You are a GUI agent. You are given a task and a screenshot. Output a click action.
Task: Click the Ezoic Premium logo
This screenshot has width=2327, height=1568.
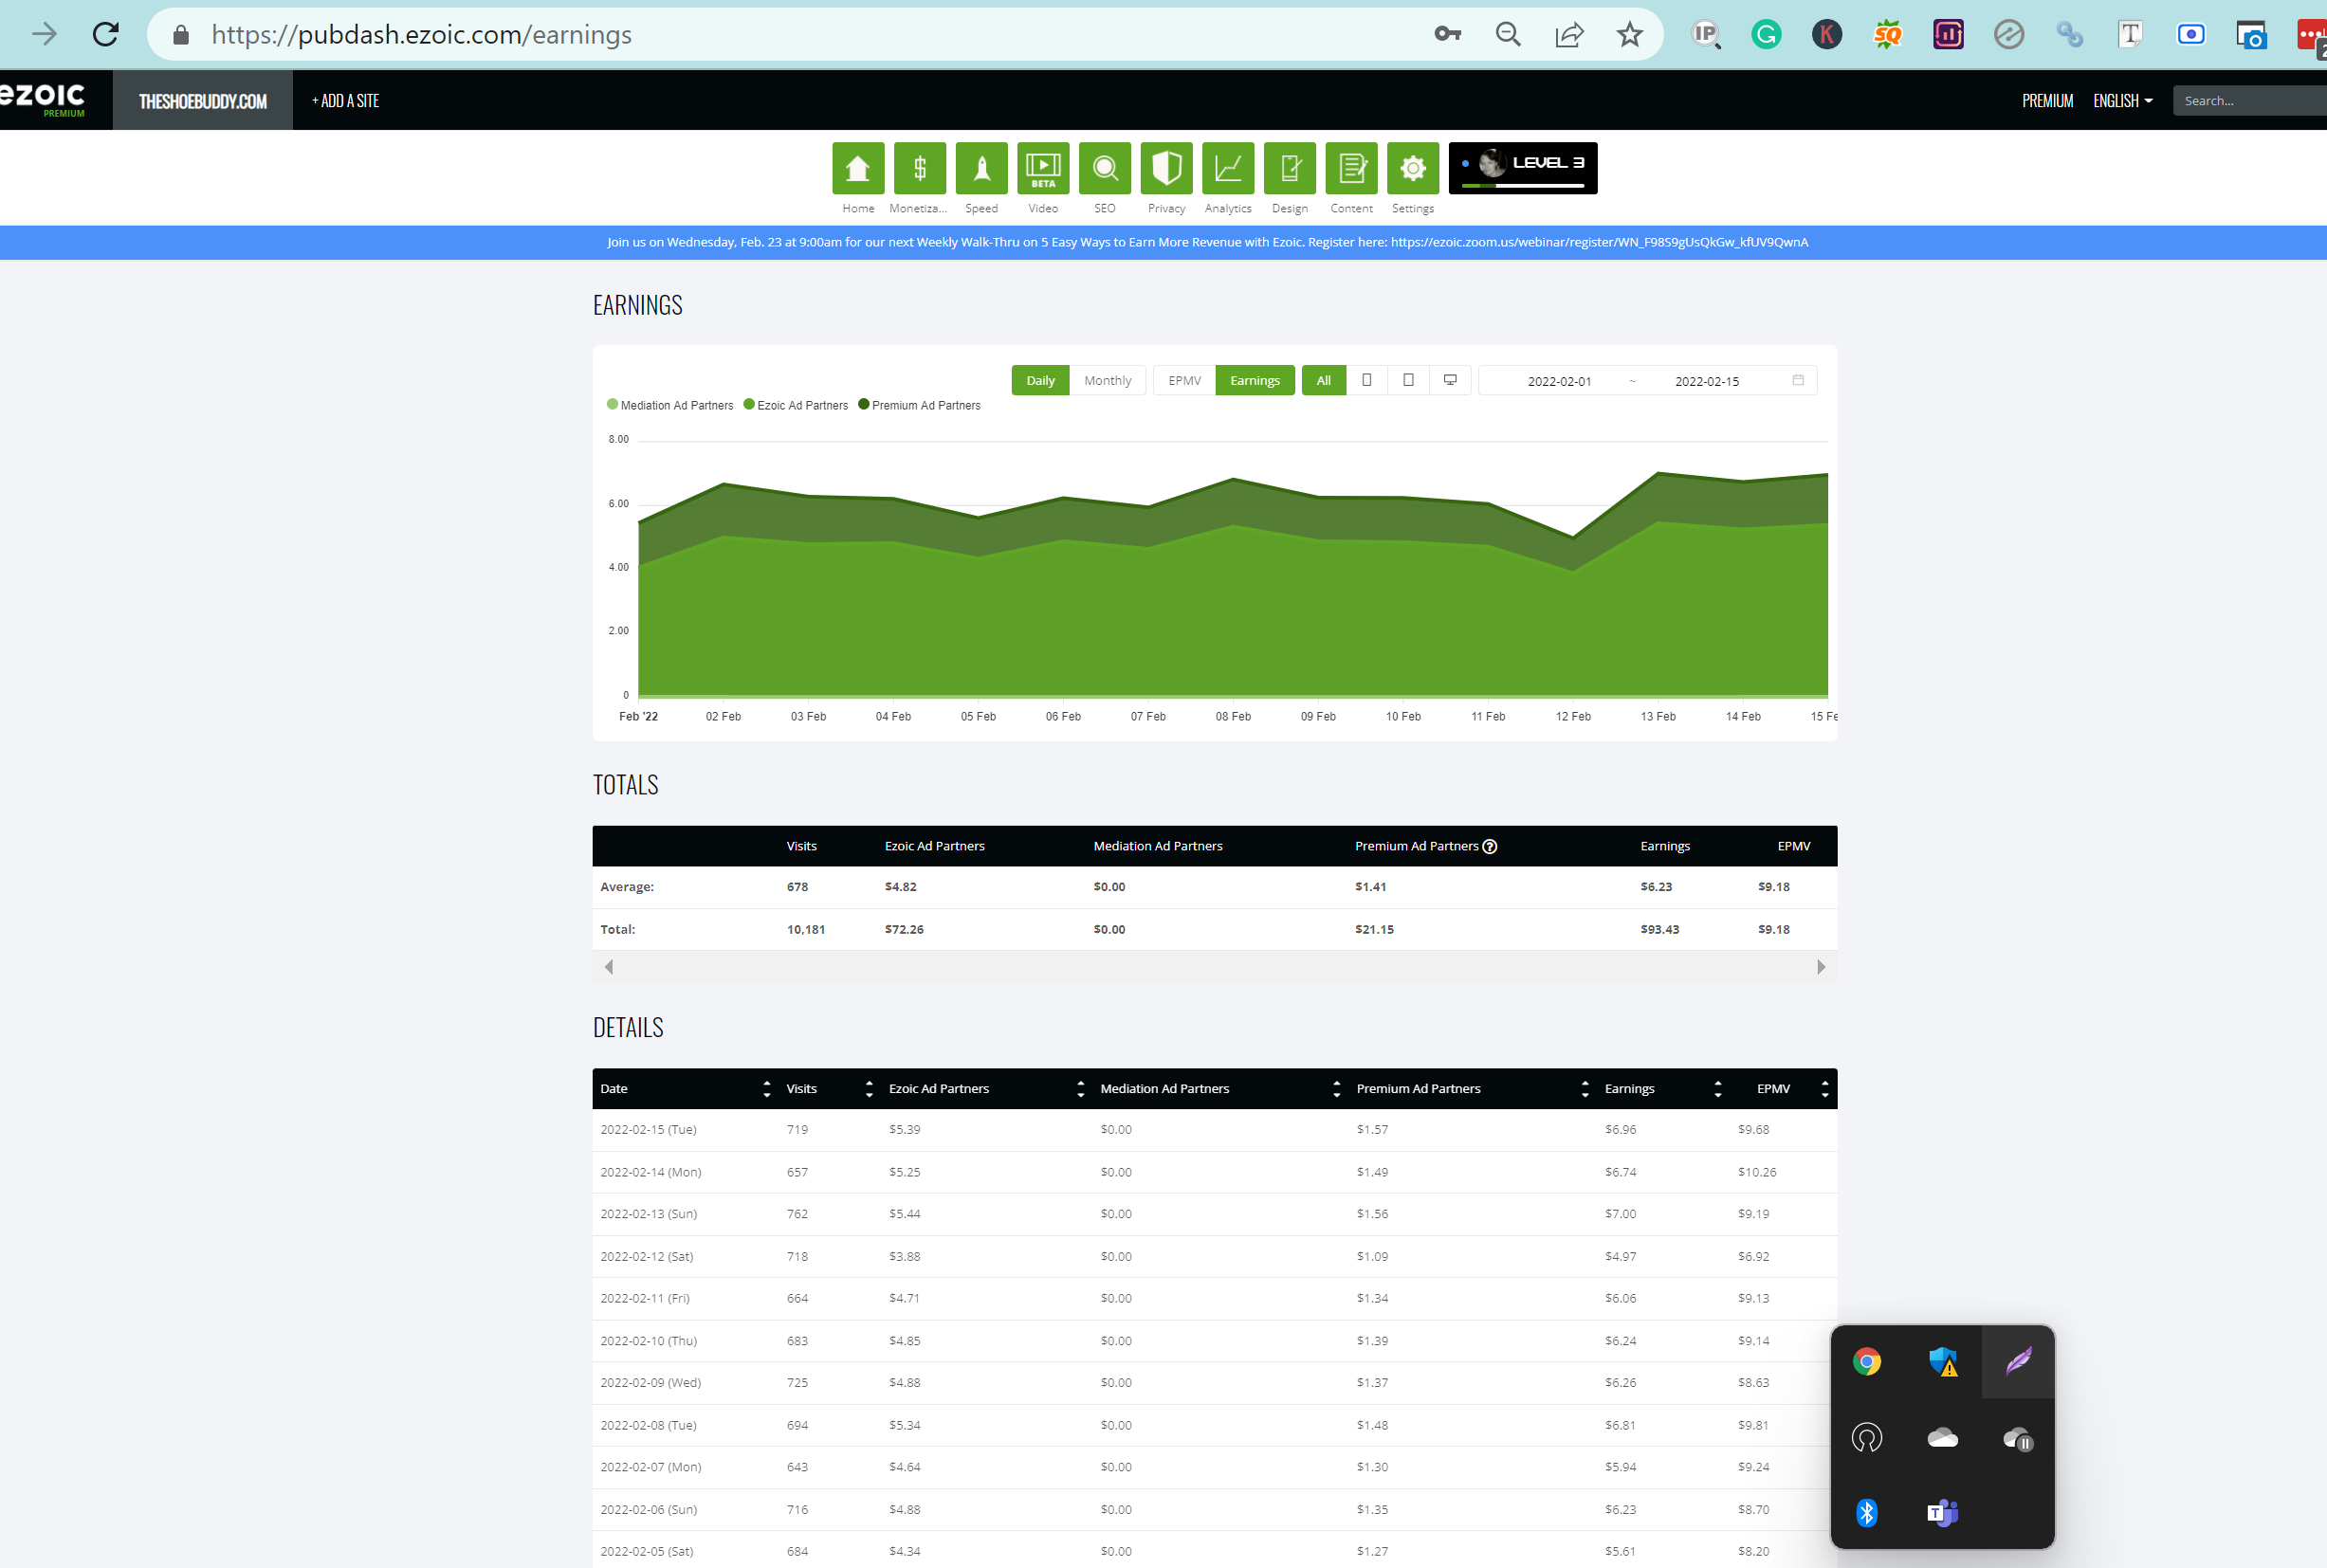(42, 99)
